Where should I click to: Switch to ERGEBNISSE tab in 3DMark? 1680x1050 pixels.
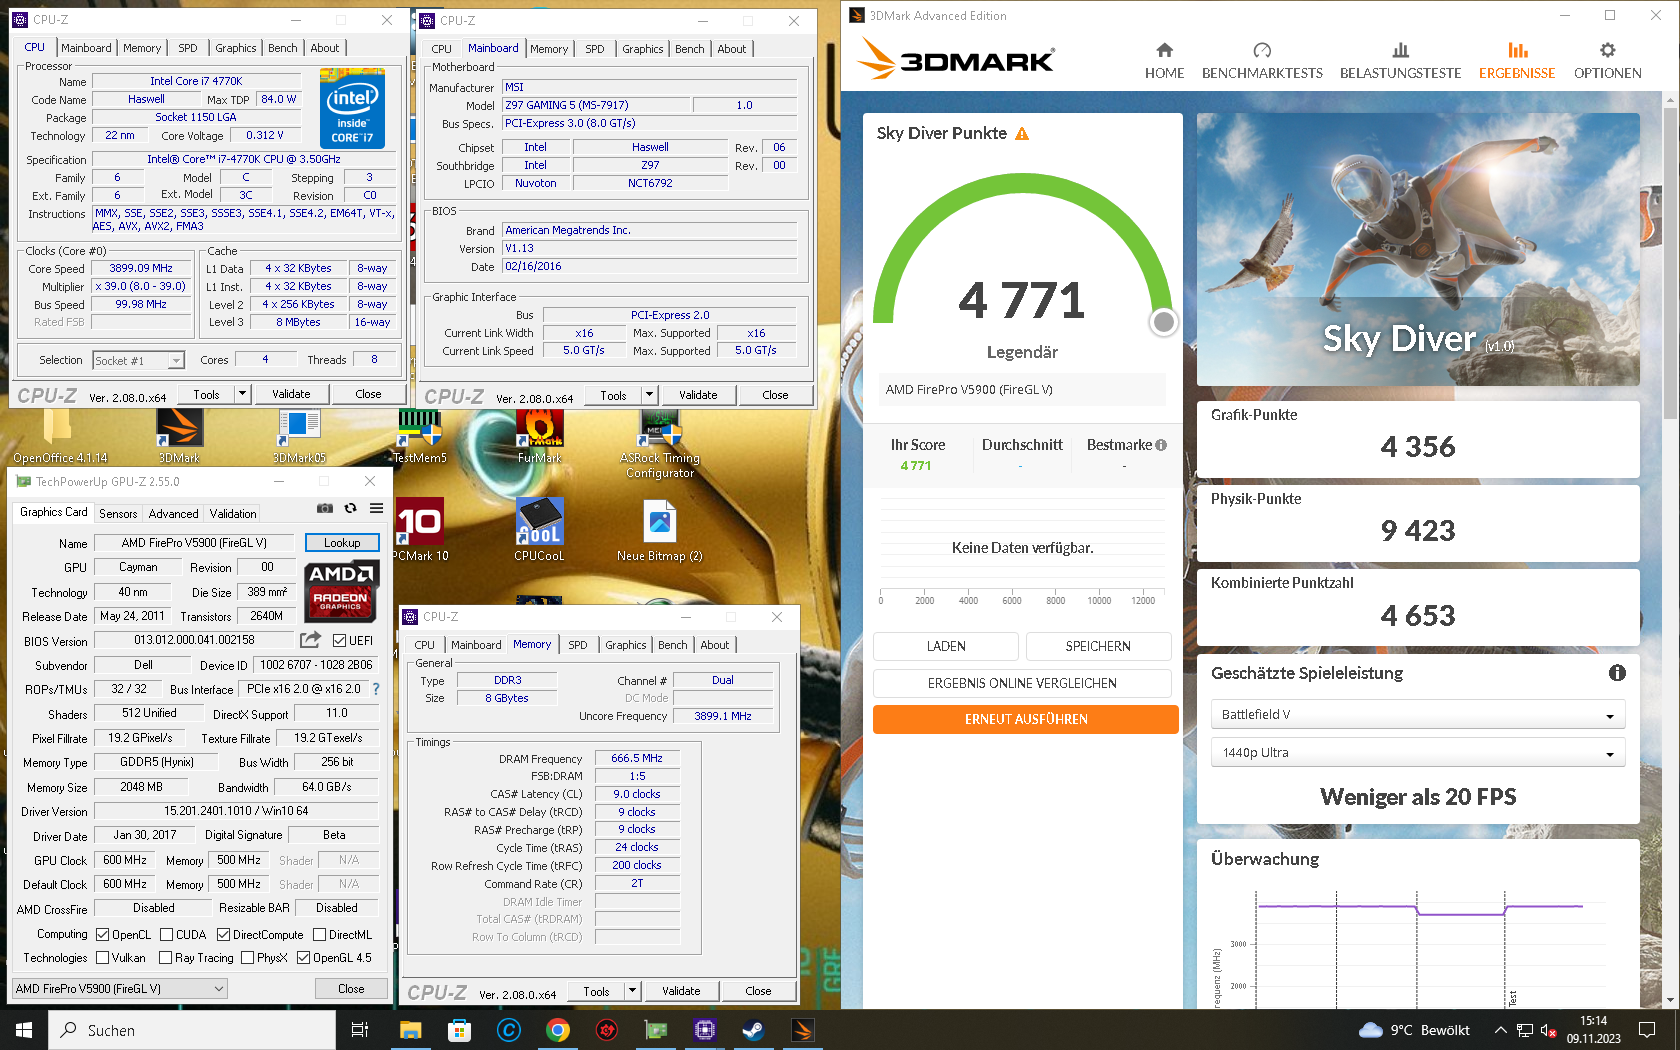(1517, 60)
